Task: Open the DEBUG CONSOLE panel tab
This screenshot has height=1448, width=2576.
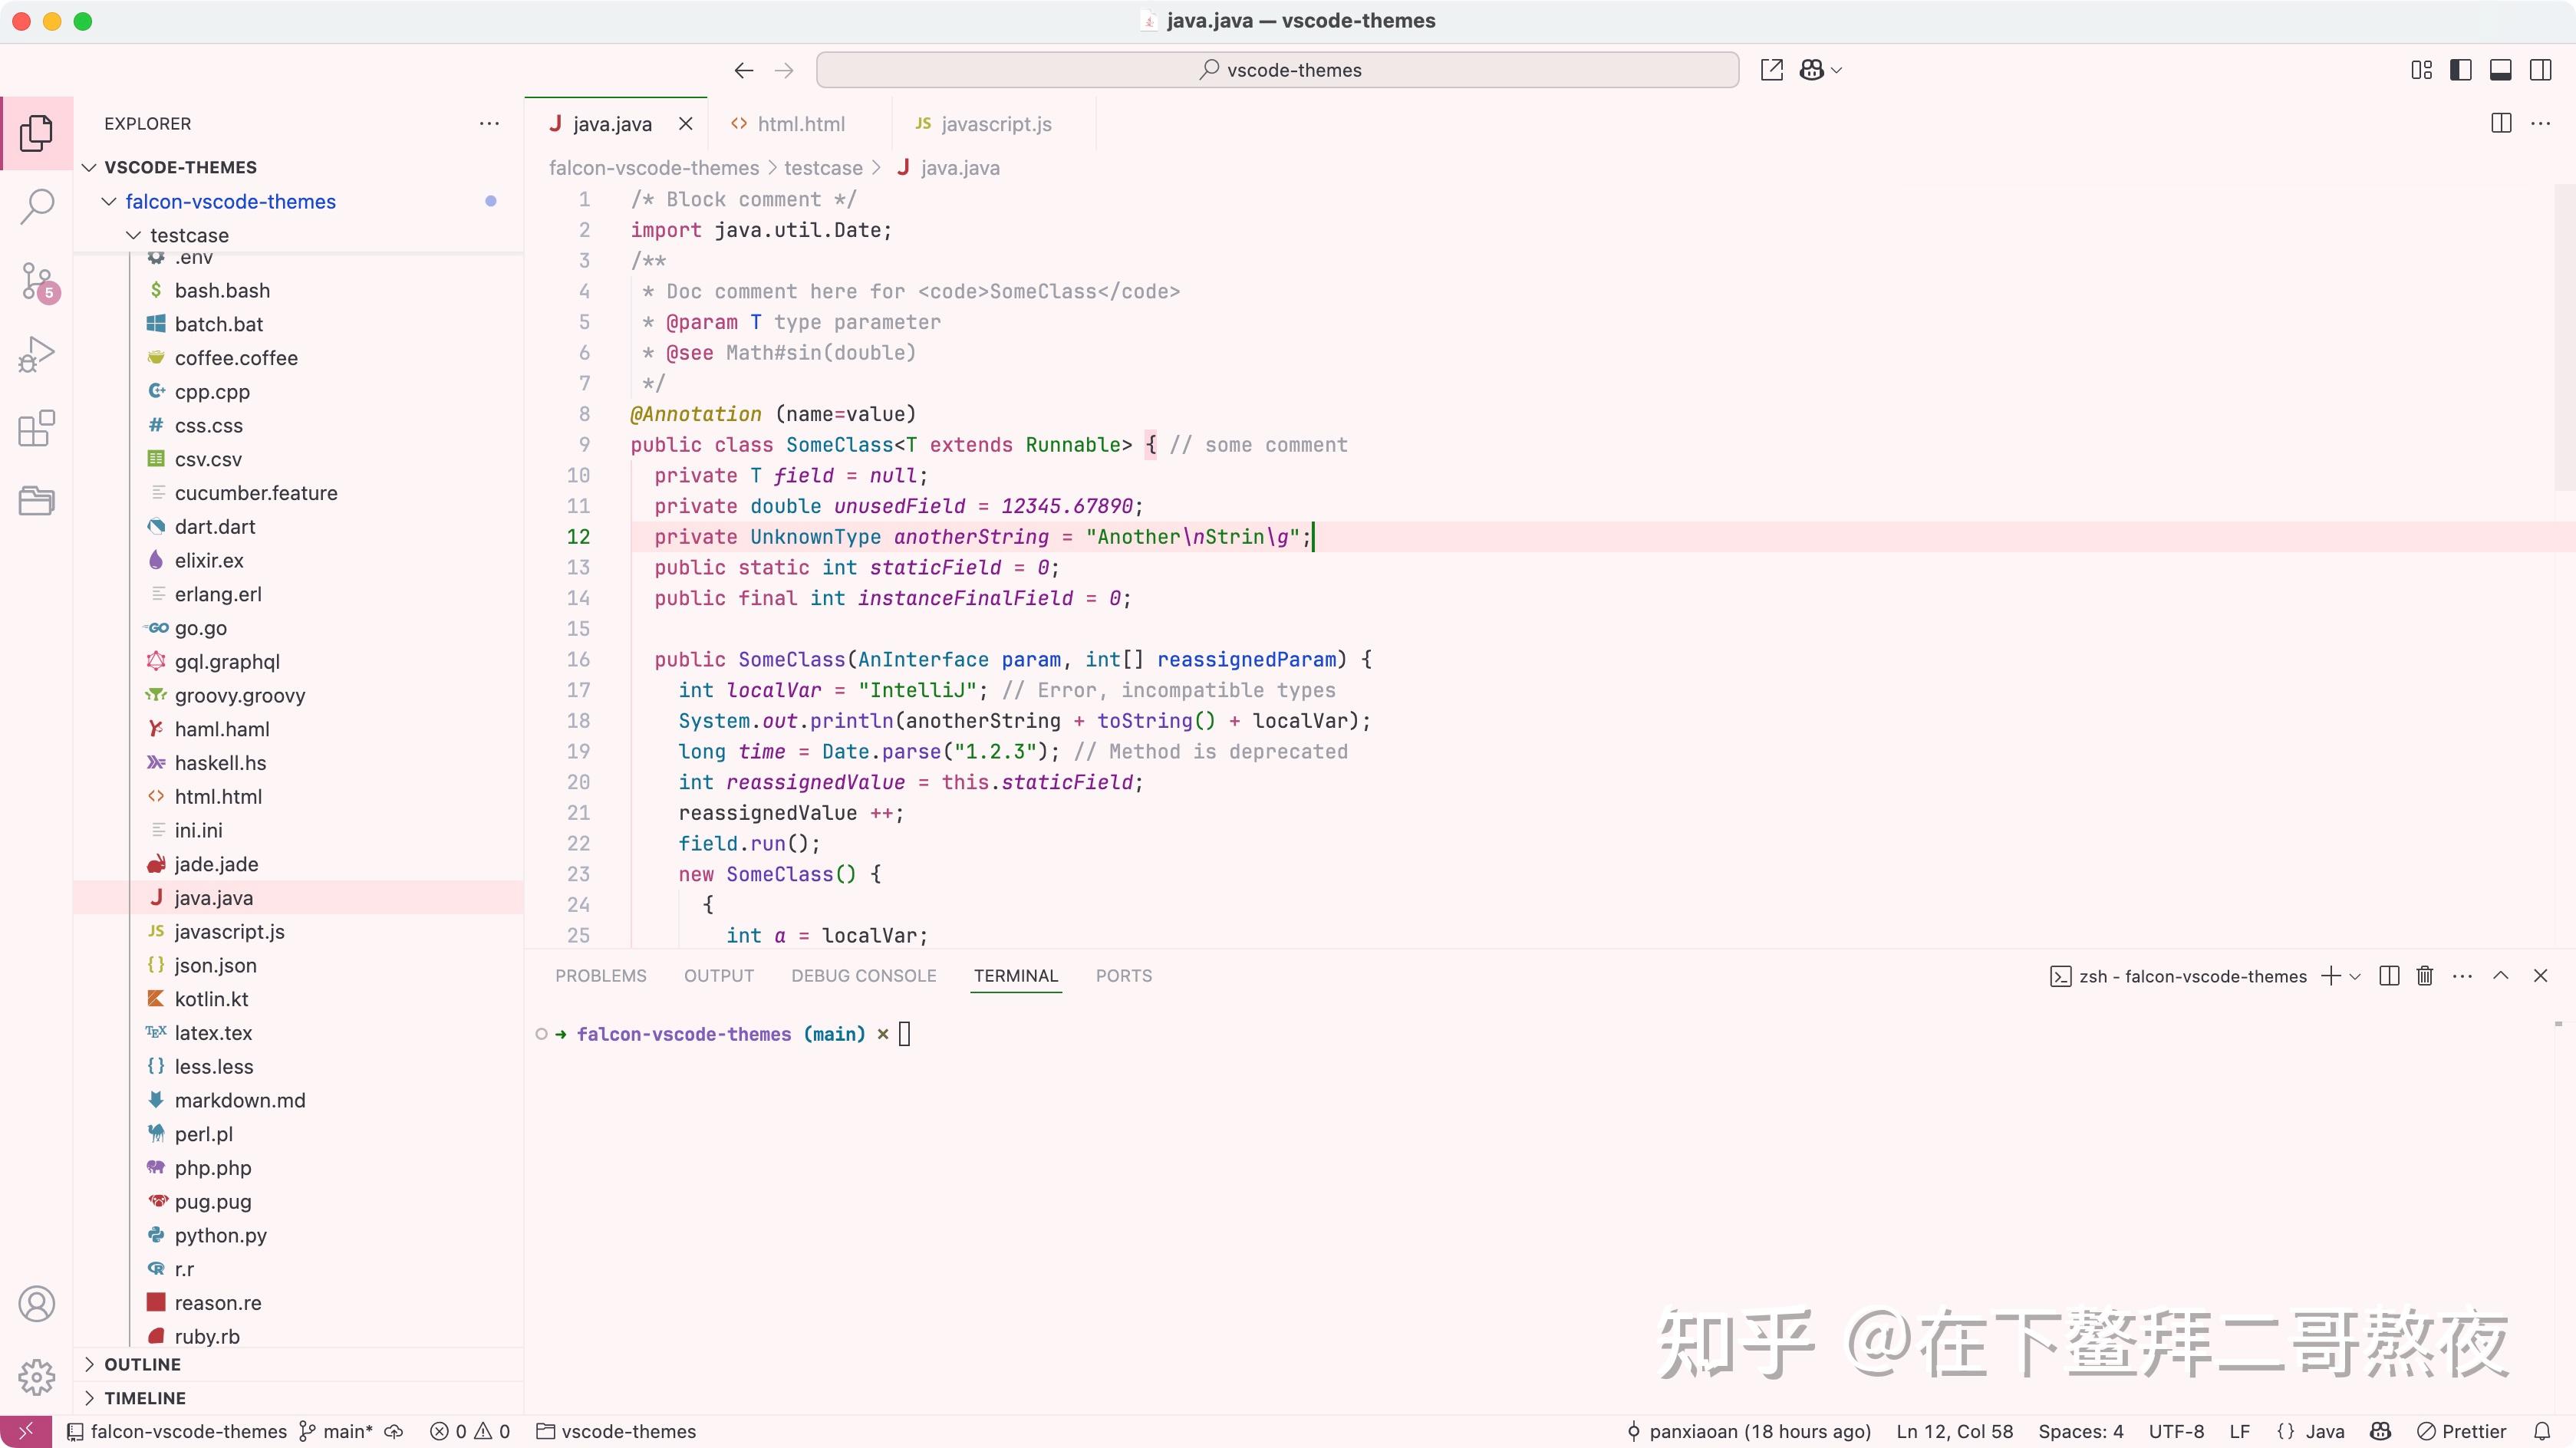Action: coord(864,976)
